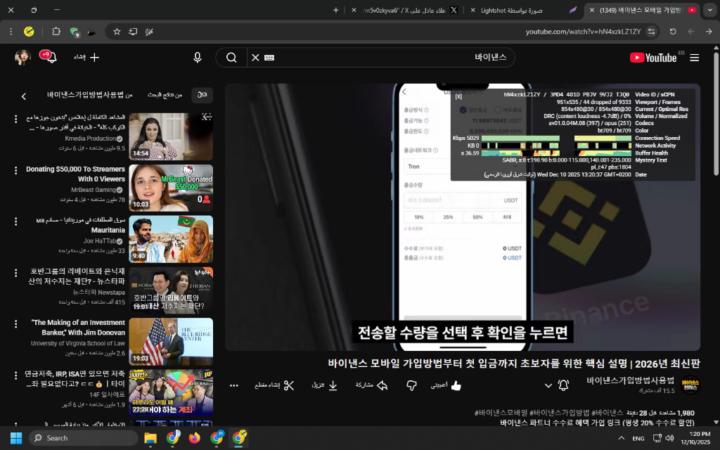This screenshot has height=450, width=720.
Task: Clear the search box text
Action: pos(255,57)
